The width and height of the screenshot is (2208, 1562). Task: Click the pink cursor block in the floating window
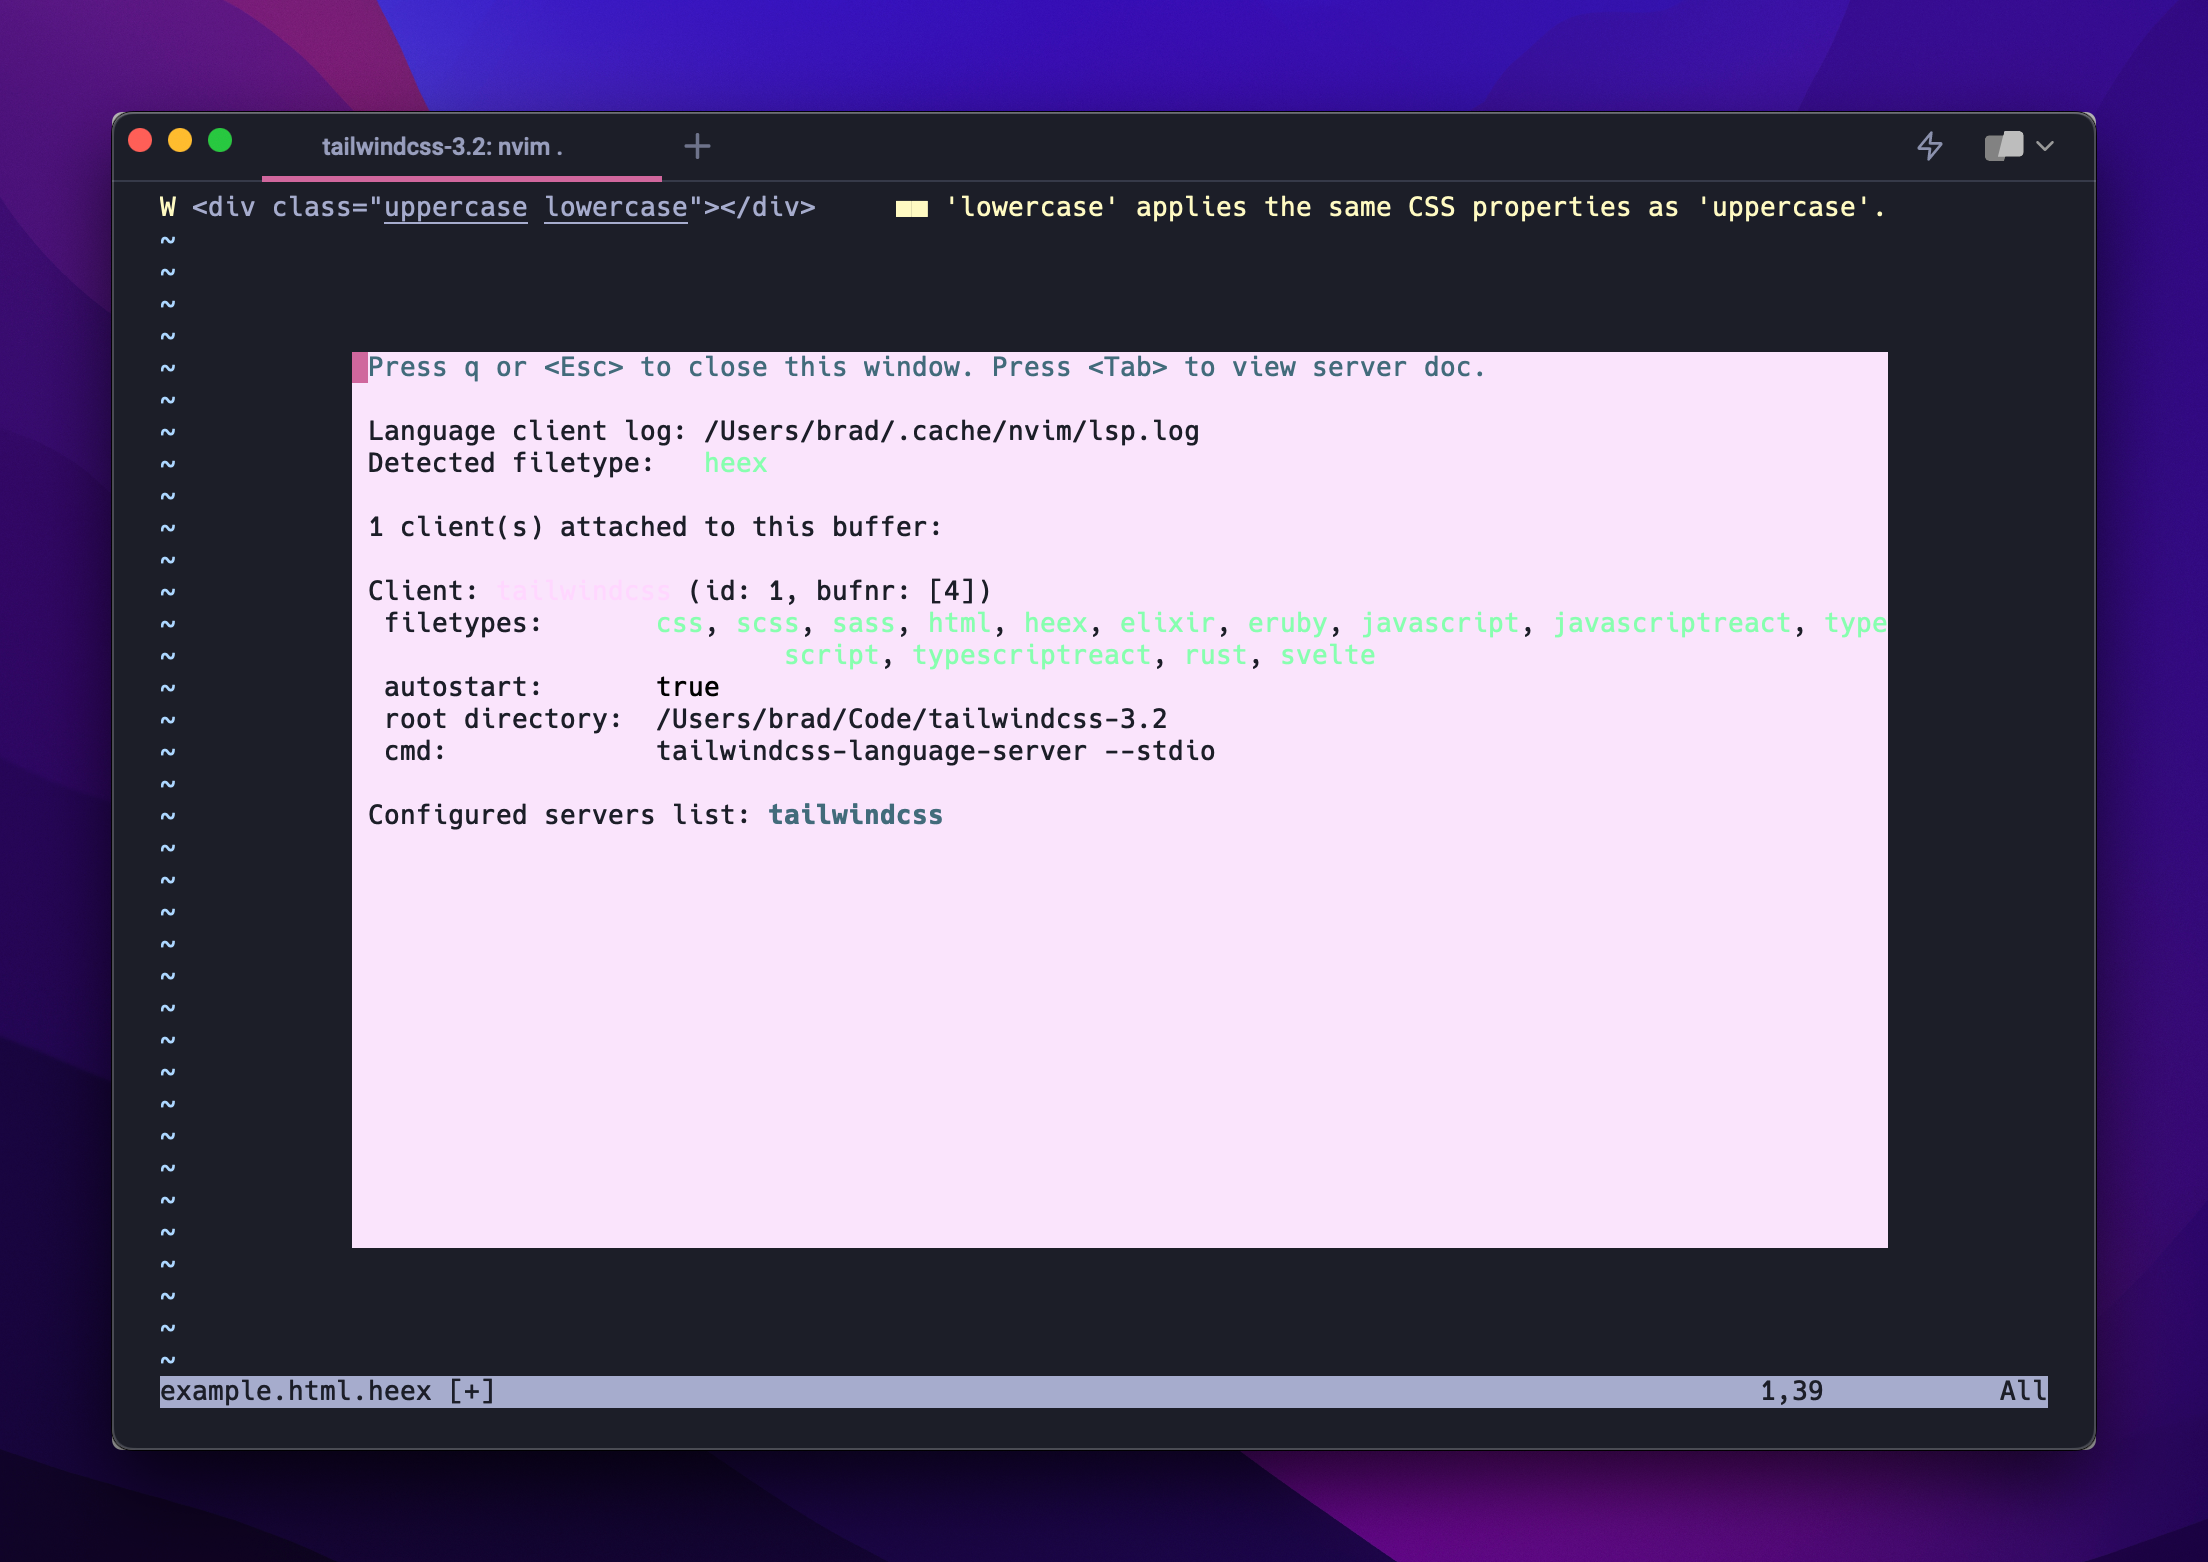pyautogui.click(x=357, y=367)
